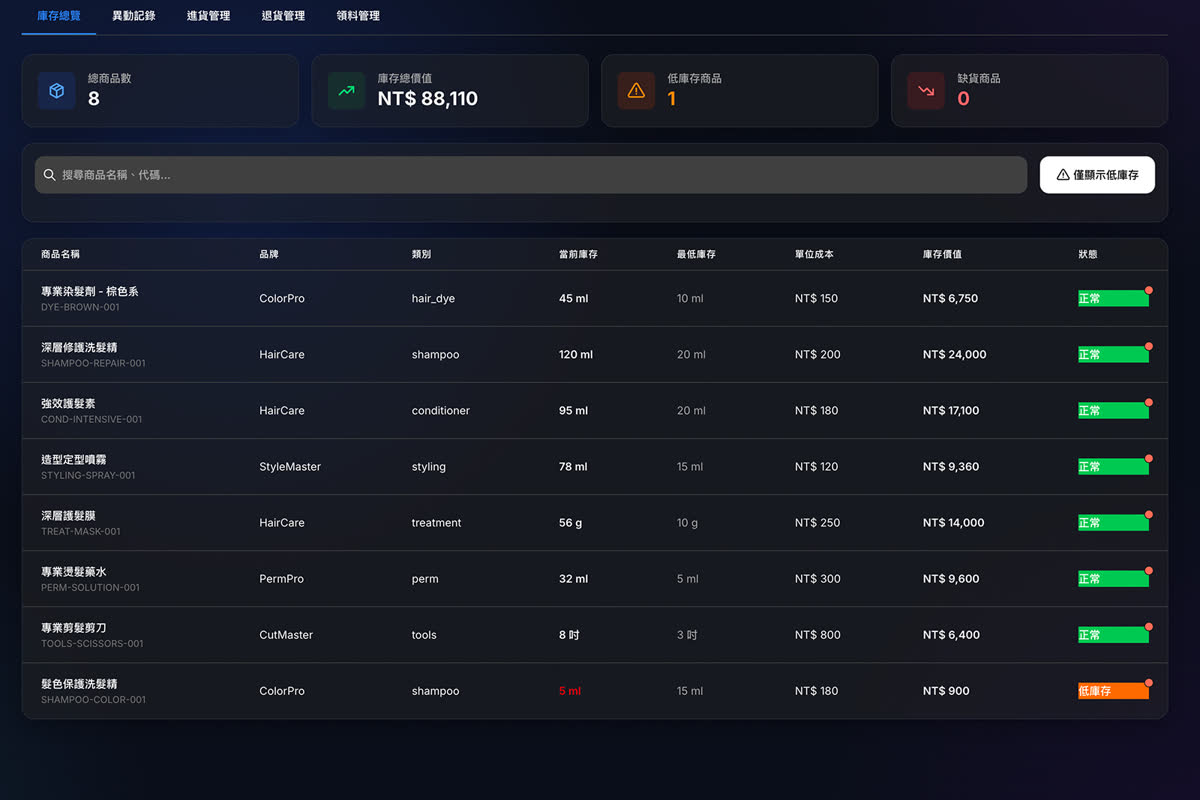The height and width of the screenshot is (800, 1200).
Task: Click the green trending-up icon for 庫存總價值
Action: (347, 91)
